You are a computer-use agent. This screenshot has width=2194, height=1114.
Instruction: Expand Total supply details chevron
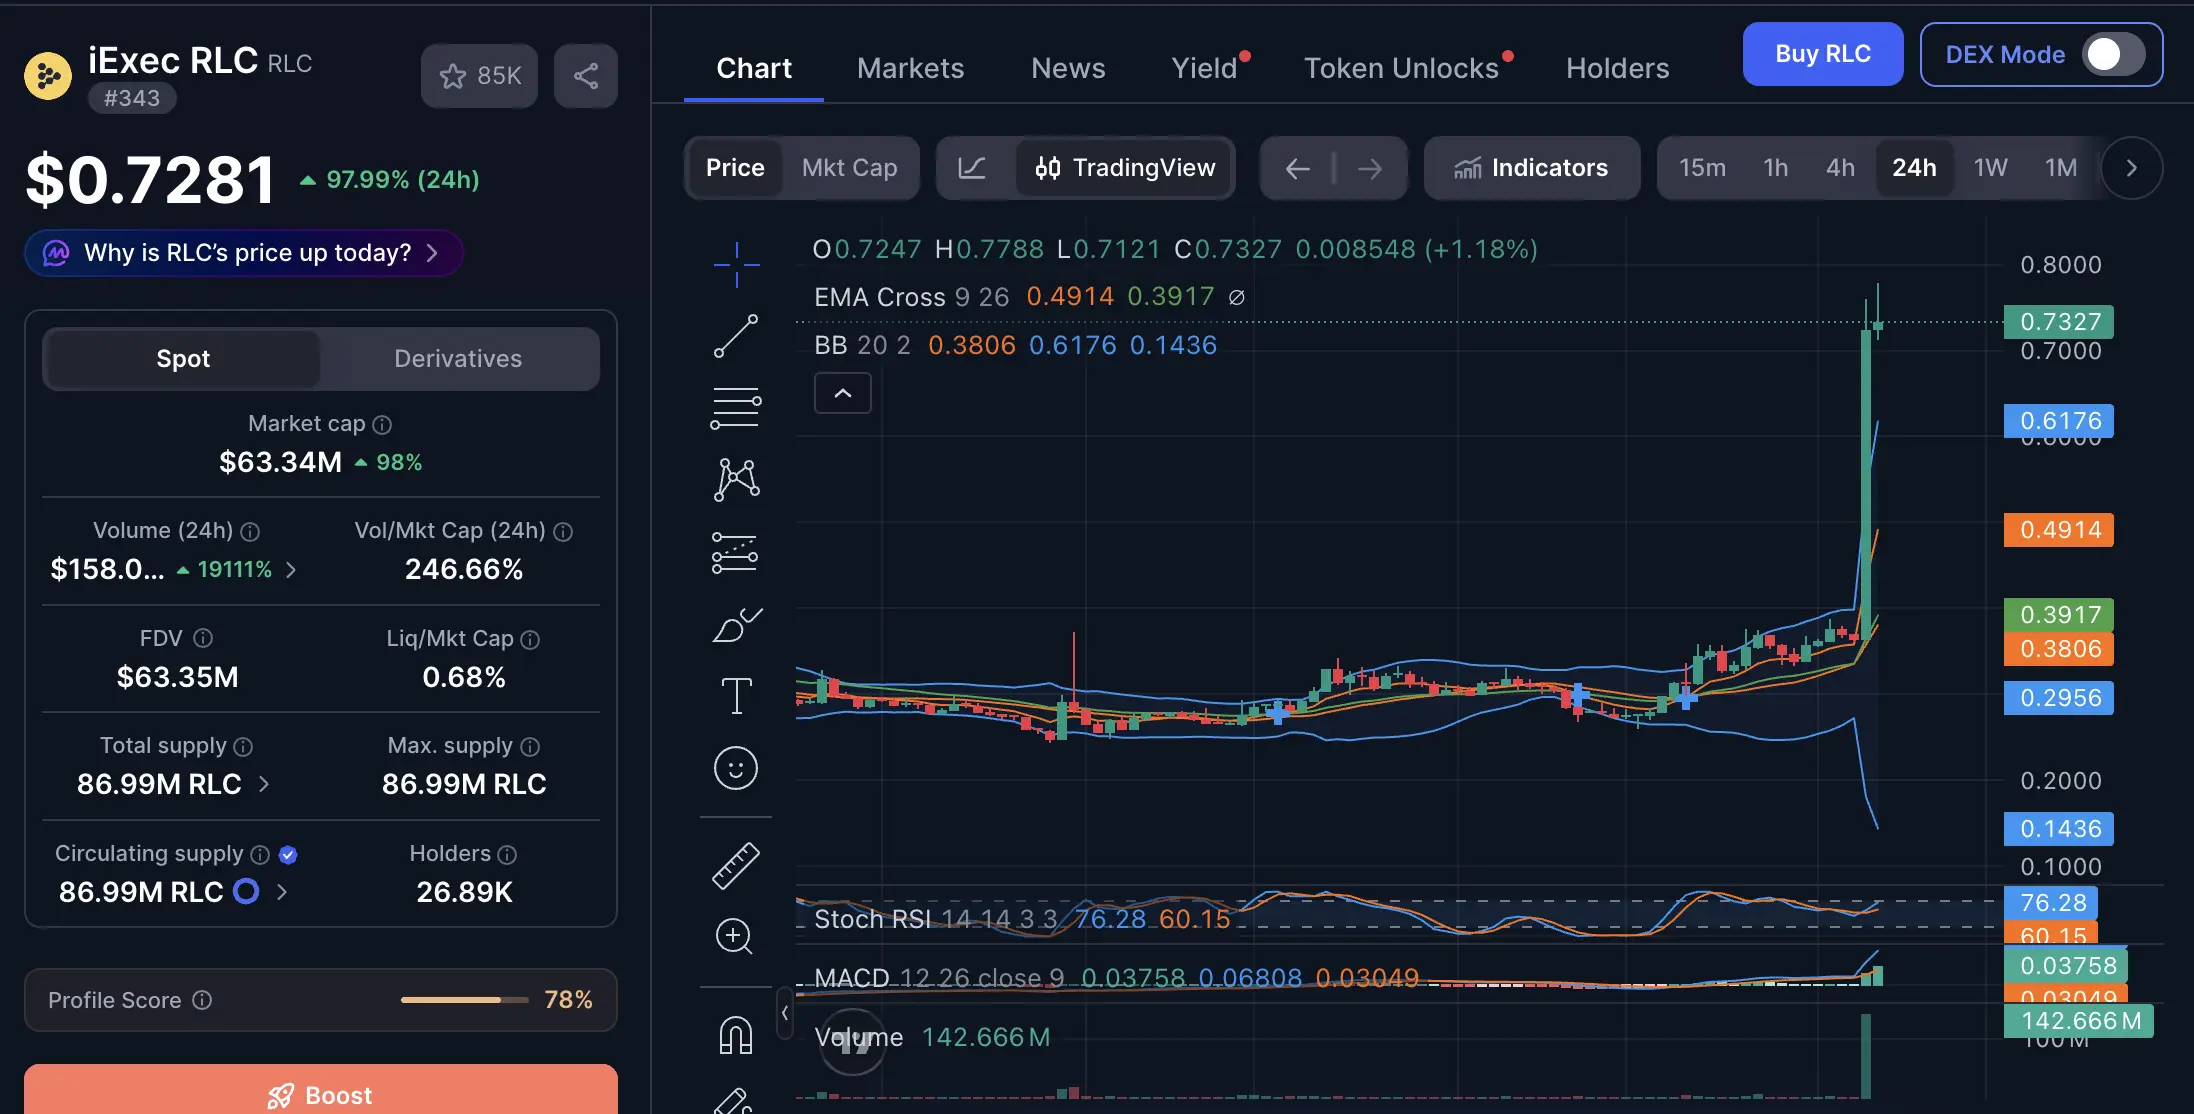coord(264,784)
